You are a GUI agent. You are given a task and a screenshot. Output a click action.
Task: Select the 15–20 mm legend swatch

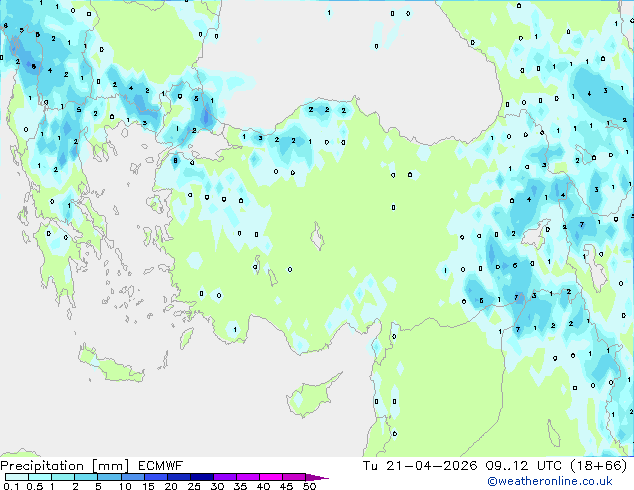pyautogui.click(x=156, y=477)
